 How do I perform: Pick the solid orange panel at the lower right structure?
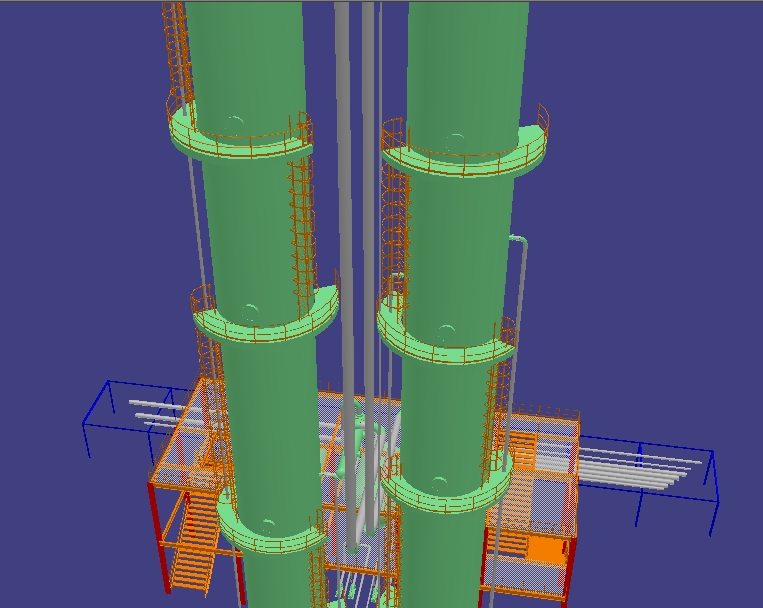546,549
